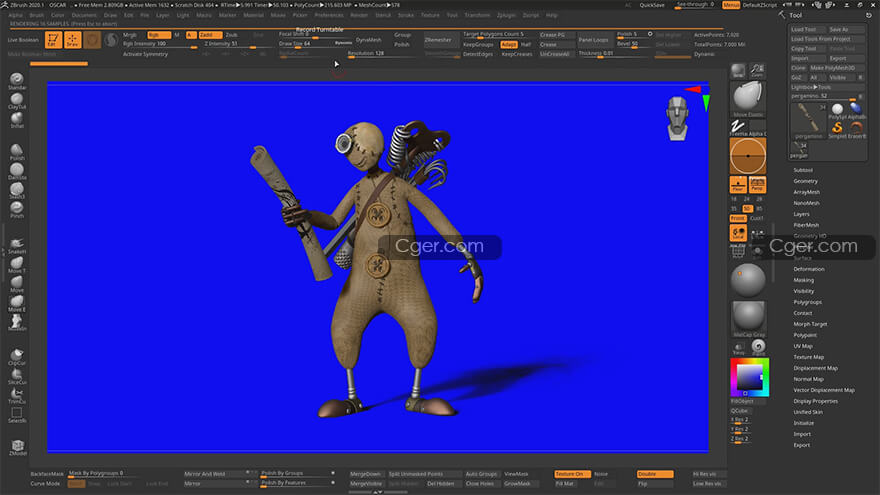This screenshot has width=880, height=495.
Task: Open the FreeHand stroke selector
Action: (x=738, y=127)
